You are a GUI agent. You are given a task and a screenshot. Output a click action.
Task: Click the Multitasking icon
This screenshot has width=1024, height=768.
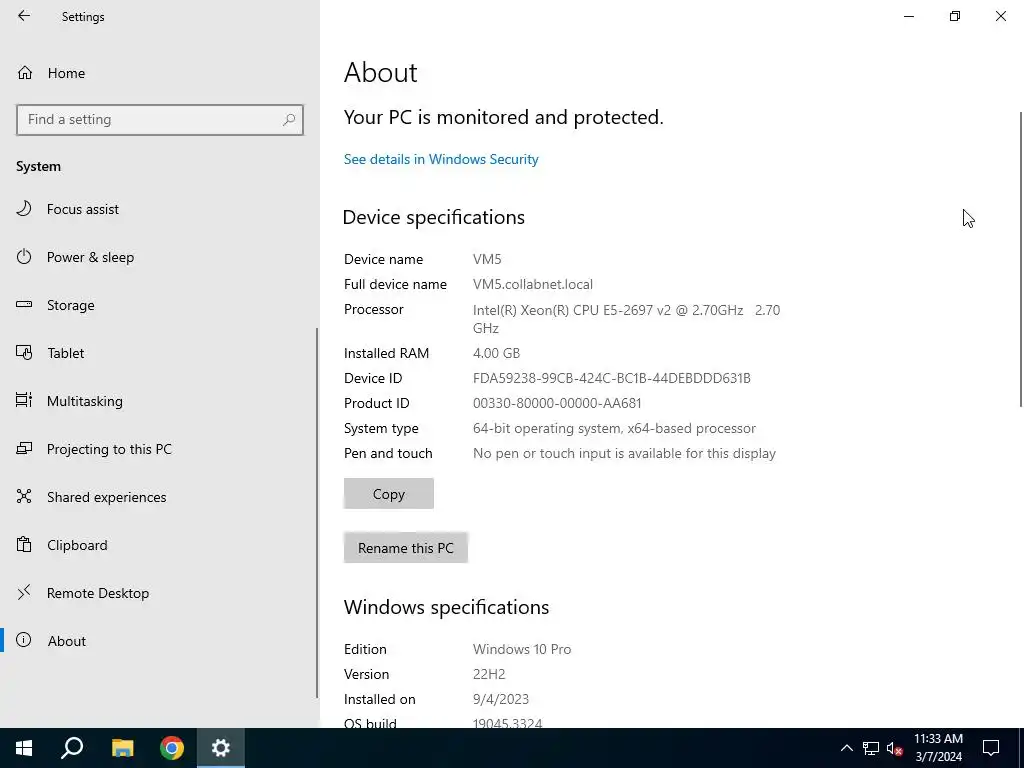coord(24,400)
